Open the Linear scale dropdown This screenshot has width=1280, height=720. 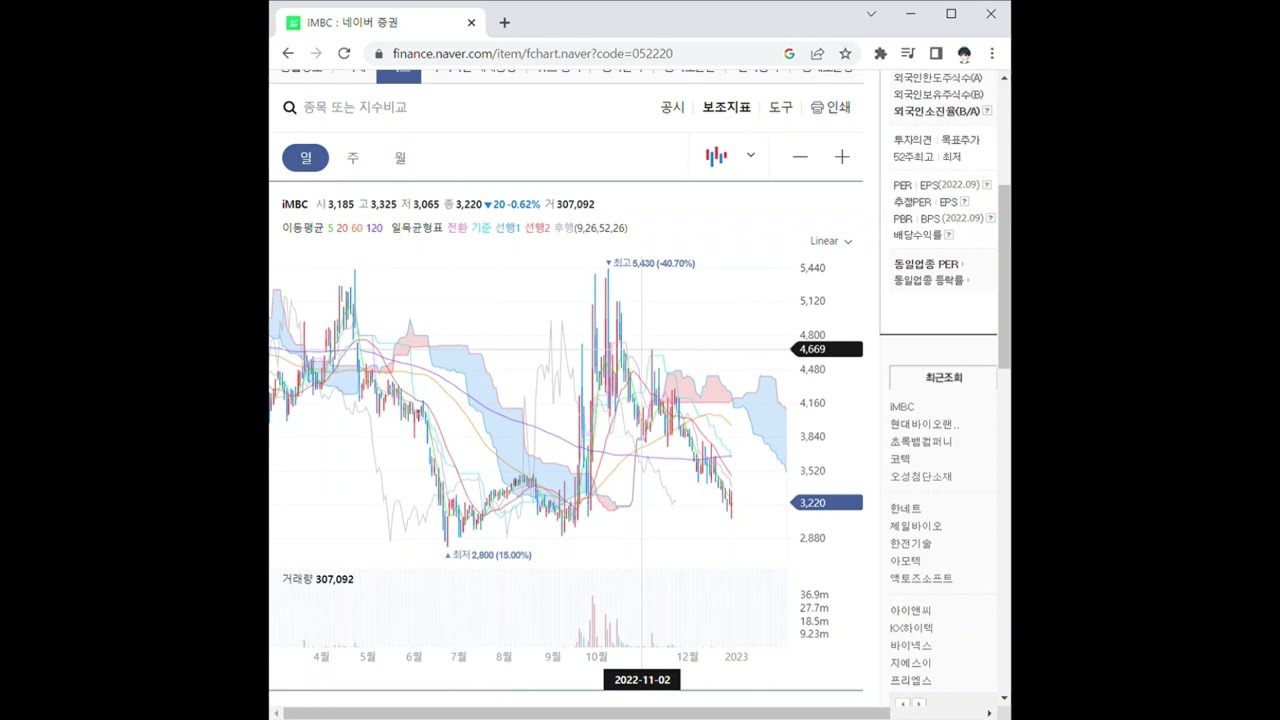pos(831,241)
